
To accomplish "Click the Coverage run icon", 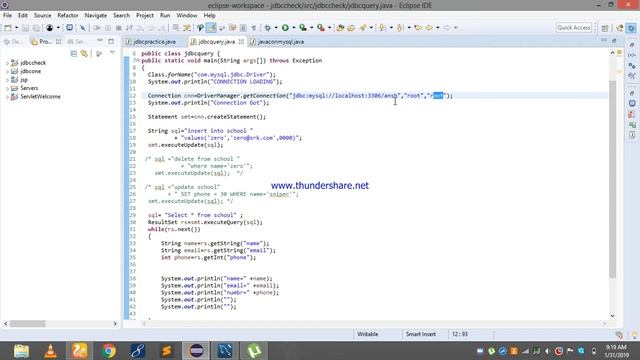I will [303, 28].
